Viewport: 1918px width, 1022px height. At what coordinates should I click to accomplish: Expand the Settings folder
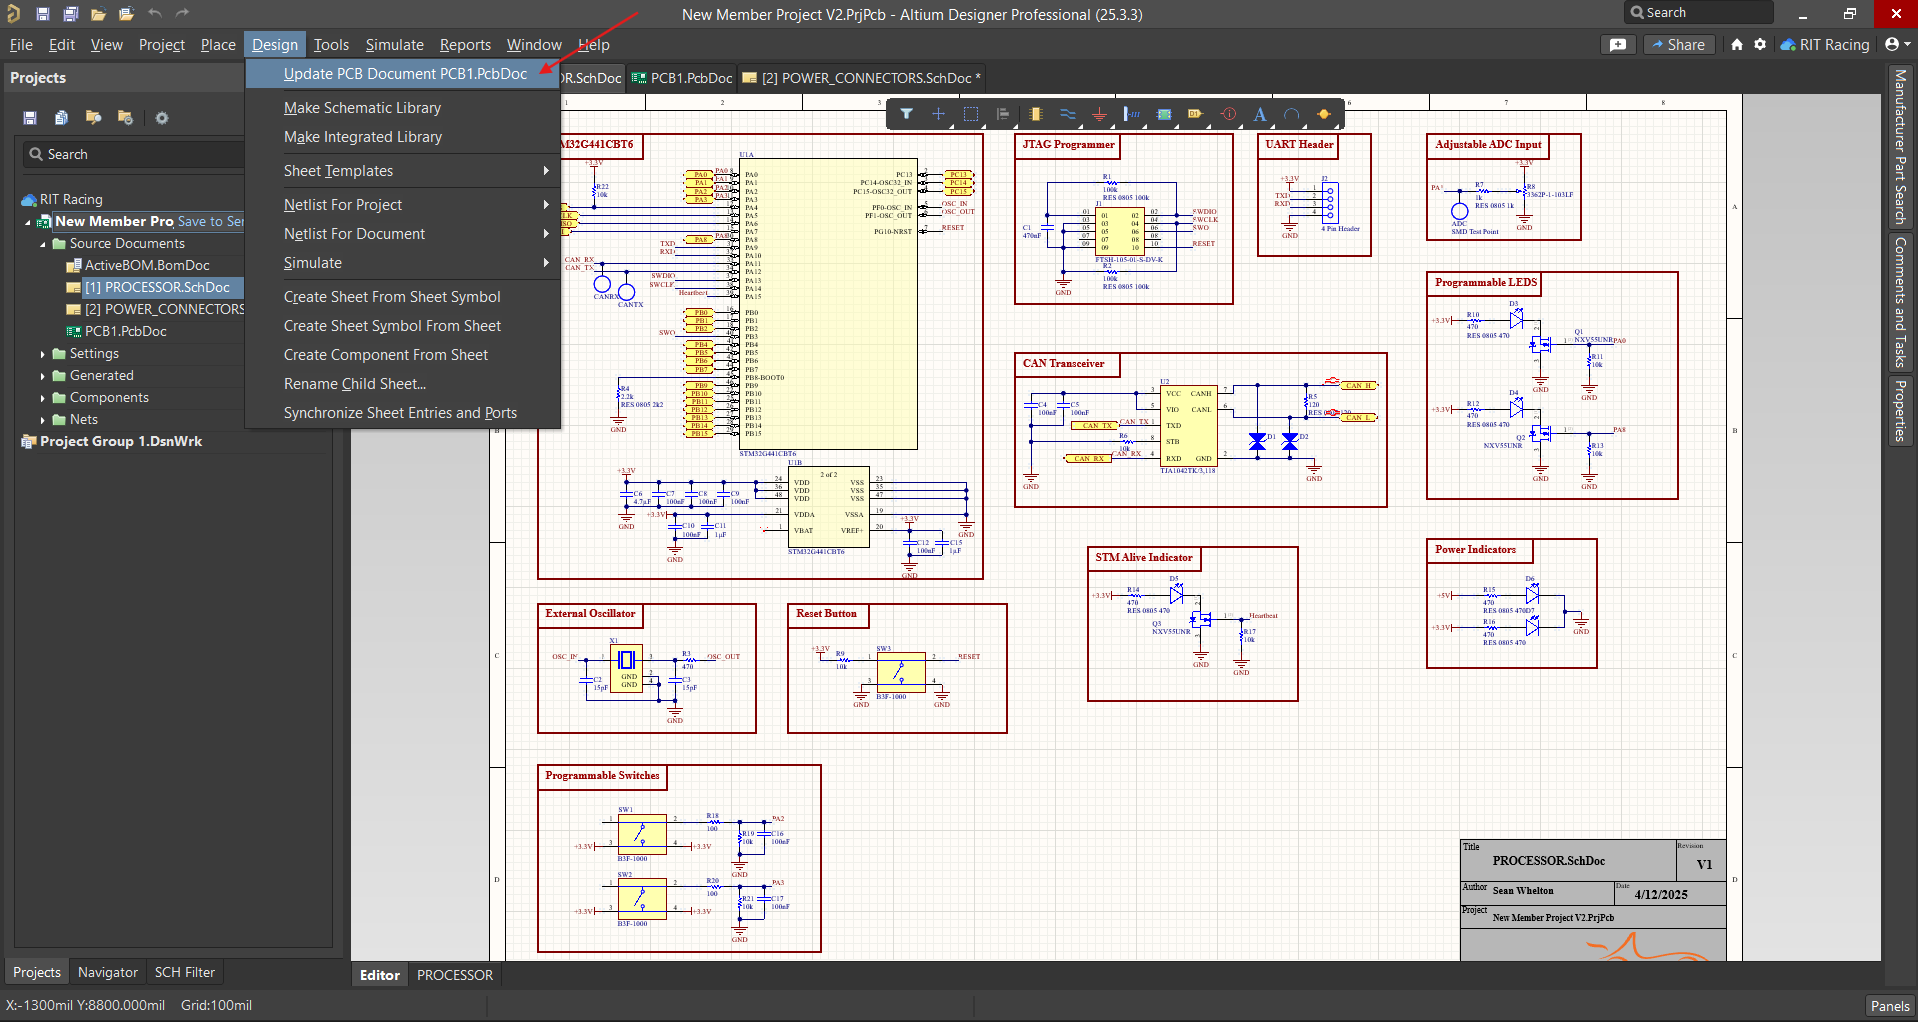pos(43,354)
